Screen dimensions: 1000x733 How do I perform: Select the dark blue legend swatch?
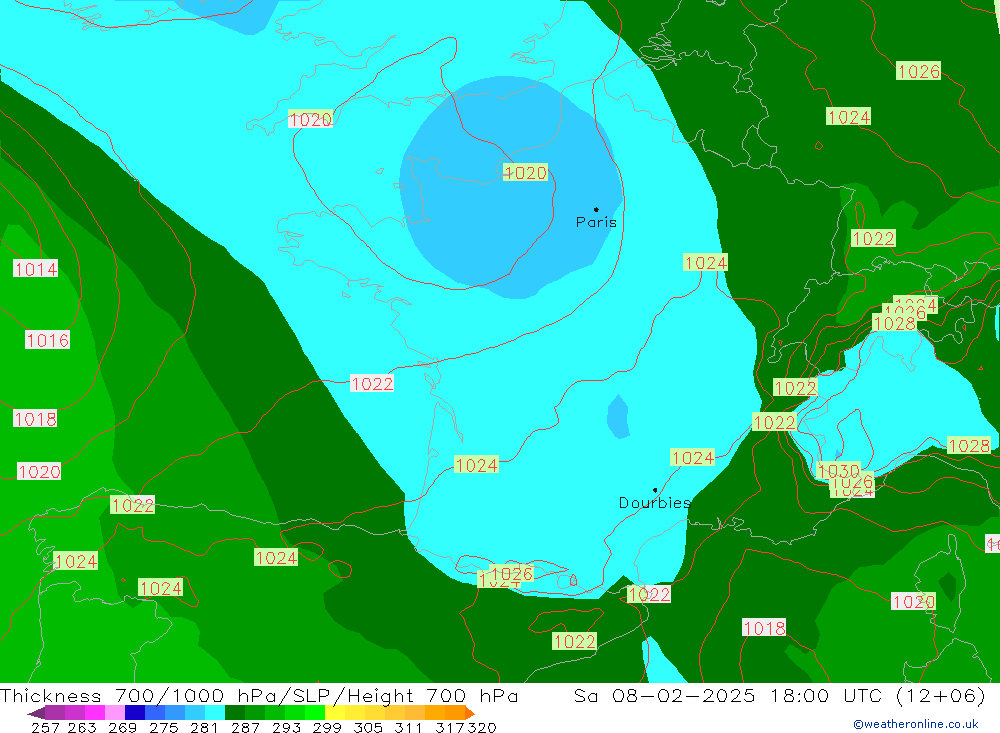[135, 713]
